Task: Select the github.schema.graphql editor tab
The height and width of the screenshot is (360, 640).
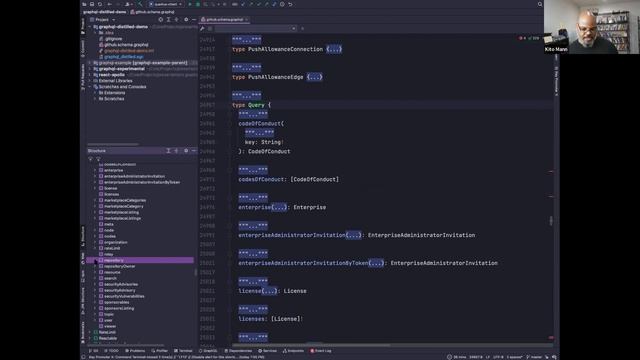Action: tap(224, 20)
